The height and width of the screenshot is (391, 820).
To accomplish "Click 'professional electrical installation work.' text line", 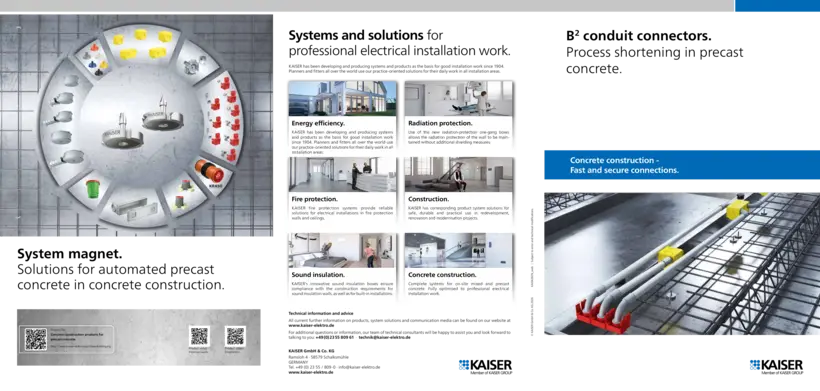I will (400, 51).
